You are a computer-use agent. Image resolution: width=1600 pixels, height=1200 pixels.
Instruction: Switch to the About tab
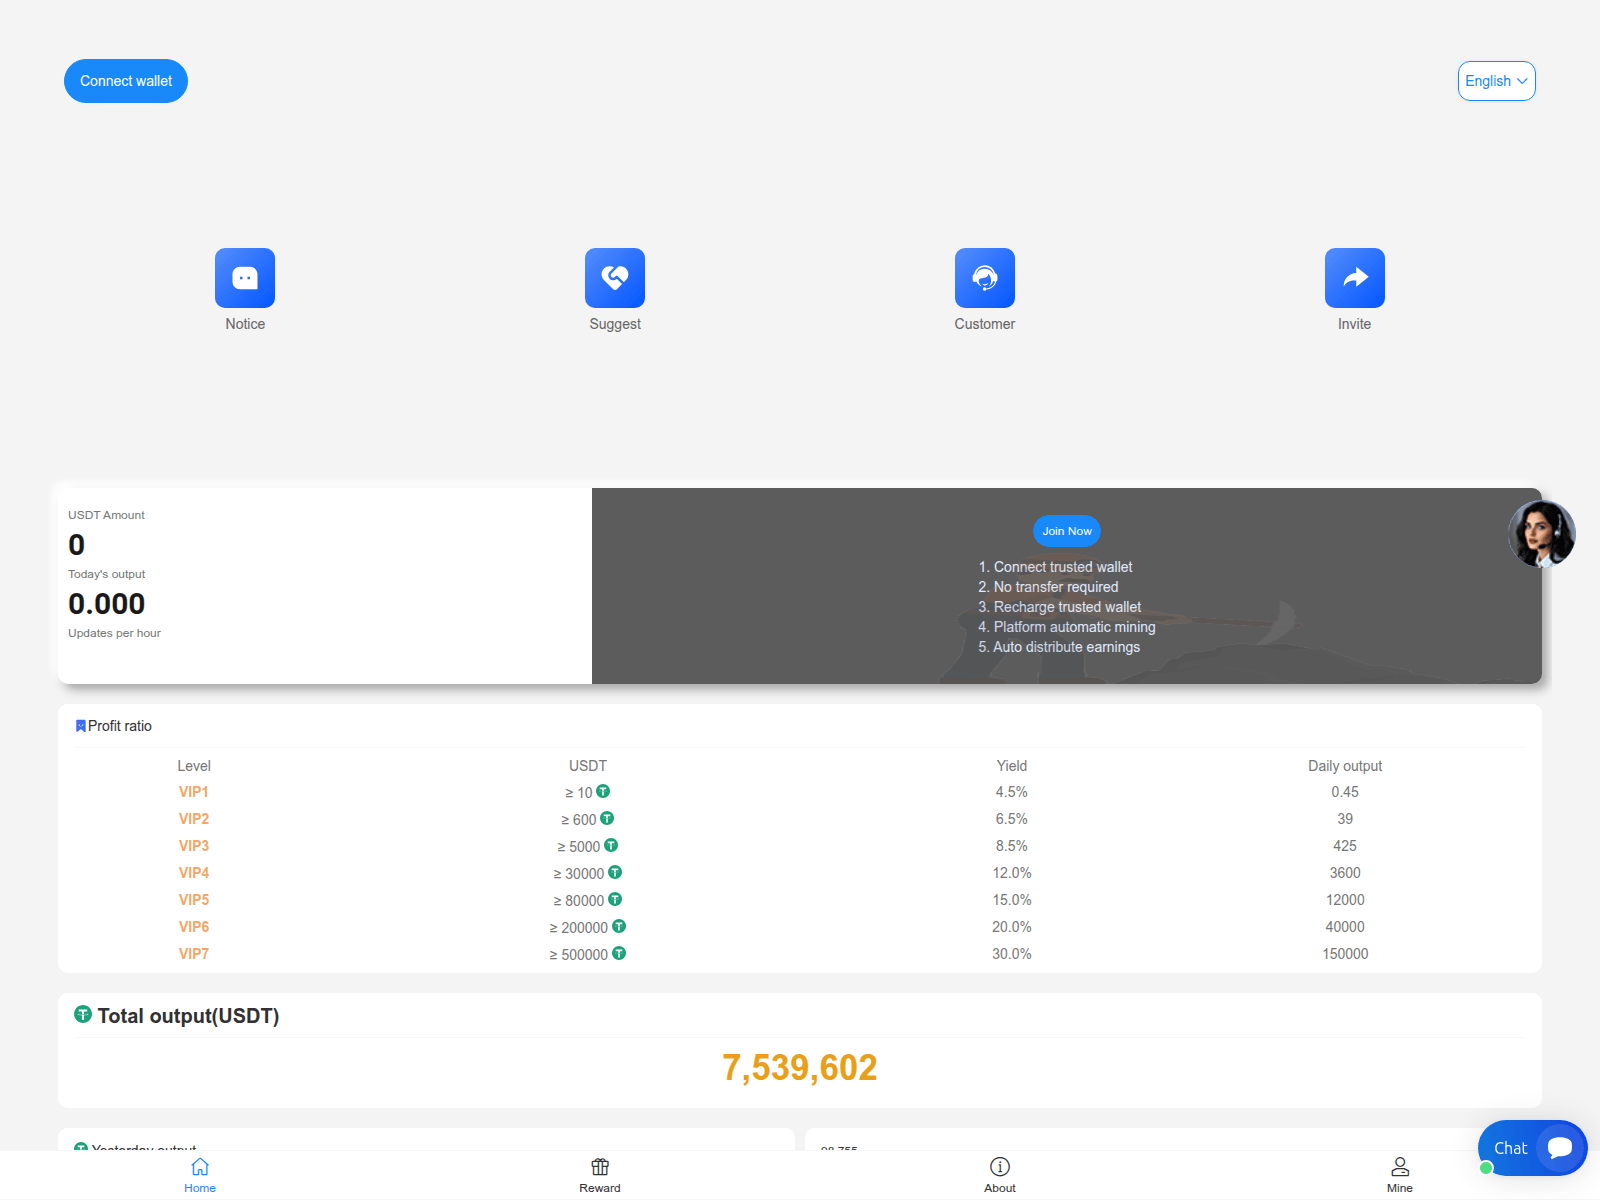(999, 1176)
